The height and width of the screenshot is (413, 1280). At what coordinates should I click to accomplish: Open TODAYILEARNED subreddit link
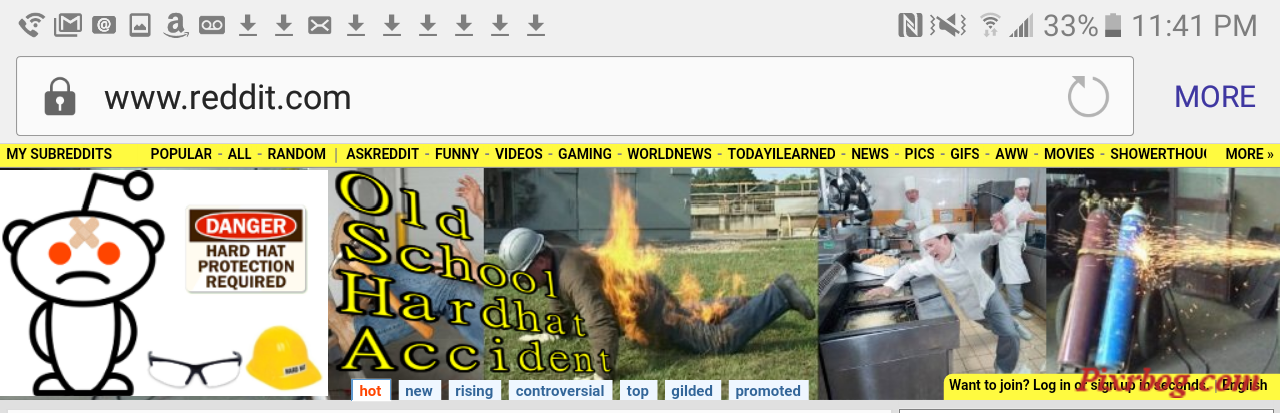[781, 154]
